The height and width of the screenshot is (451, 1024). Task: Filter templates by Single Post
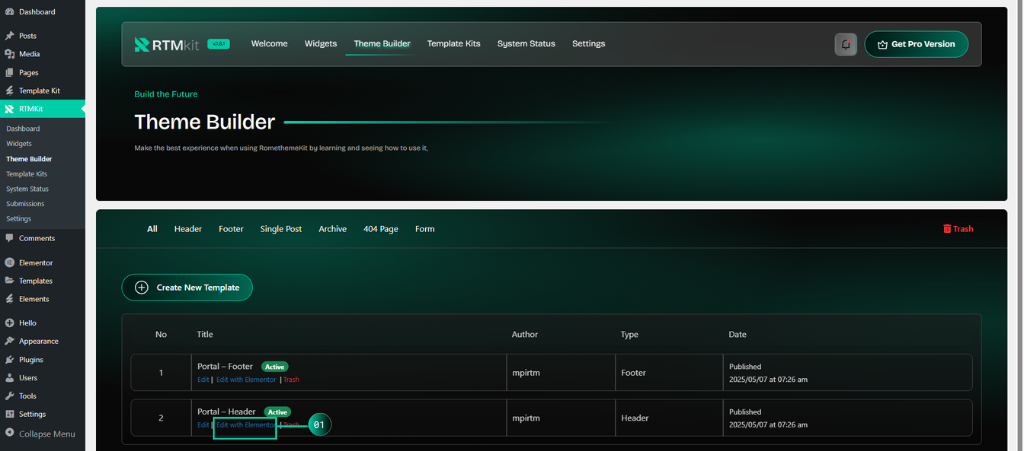tap(281, 229)
